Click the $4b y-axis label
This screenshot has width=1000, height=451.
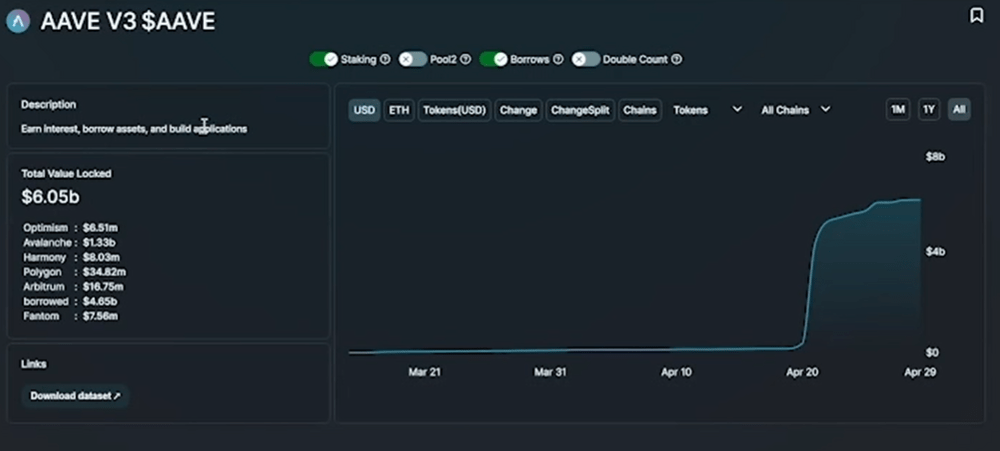tap(935, 251)
